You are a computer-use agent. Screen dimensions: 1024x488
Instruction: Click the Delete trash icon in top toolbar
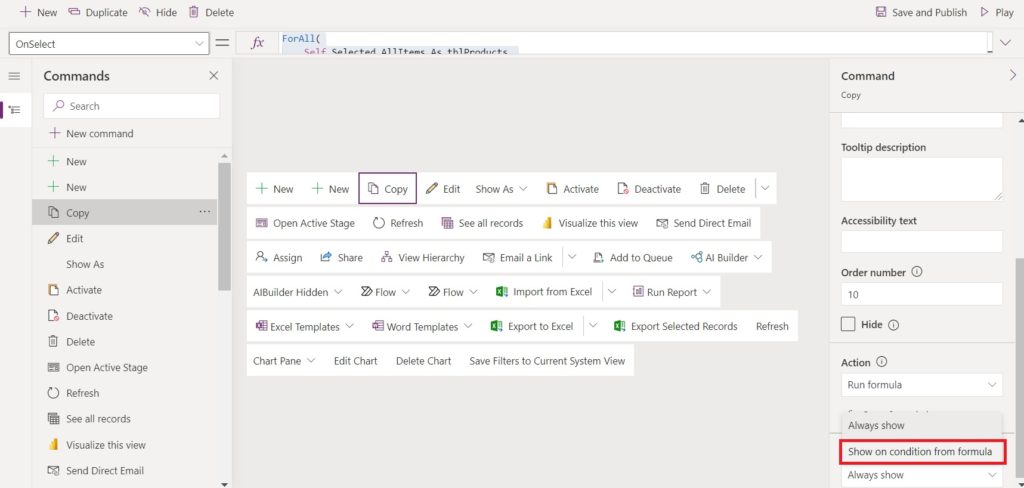click(x=194, y=12)
